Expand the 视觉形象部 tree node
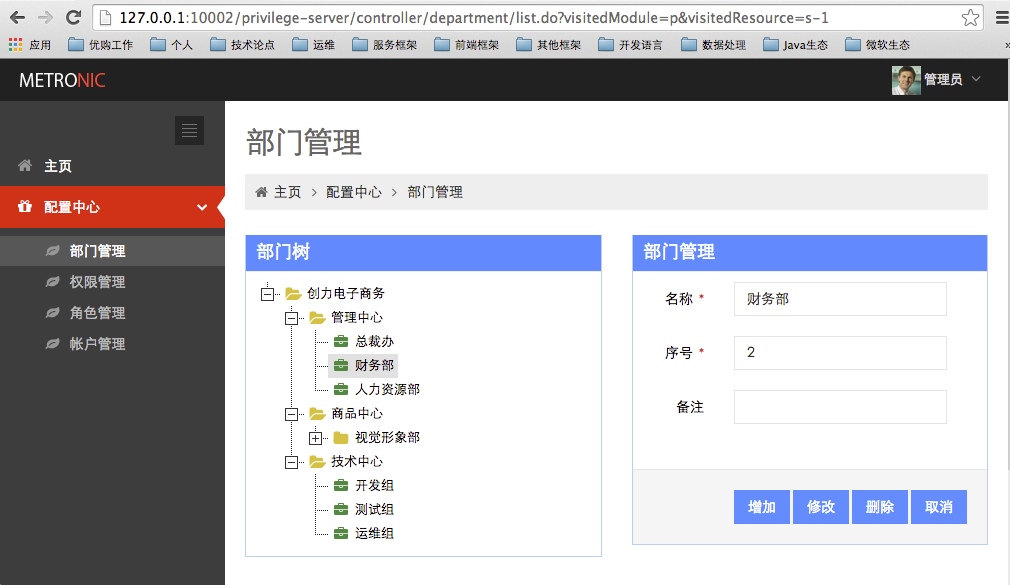Image resolution: width=1010 pixels, height=585 pixels. tap(315, 438)
